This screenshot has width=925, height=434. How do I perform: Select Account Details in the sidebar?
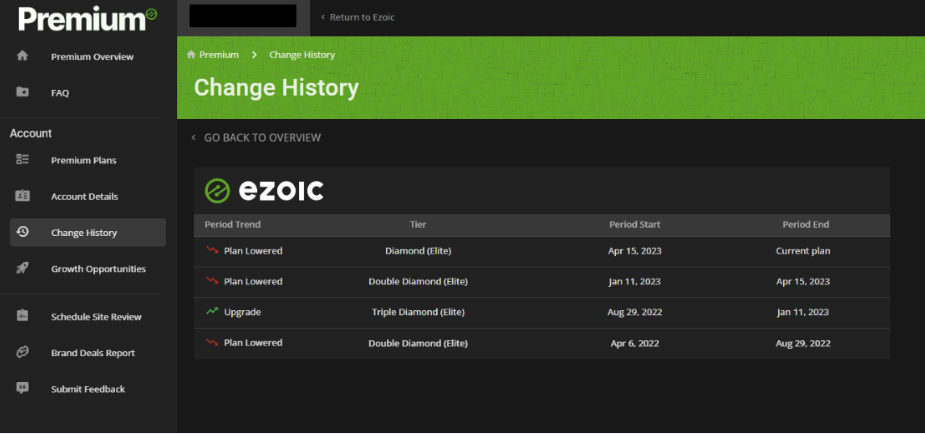[x=84, y=197]
